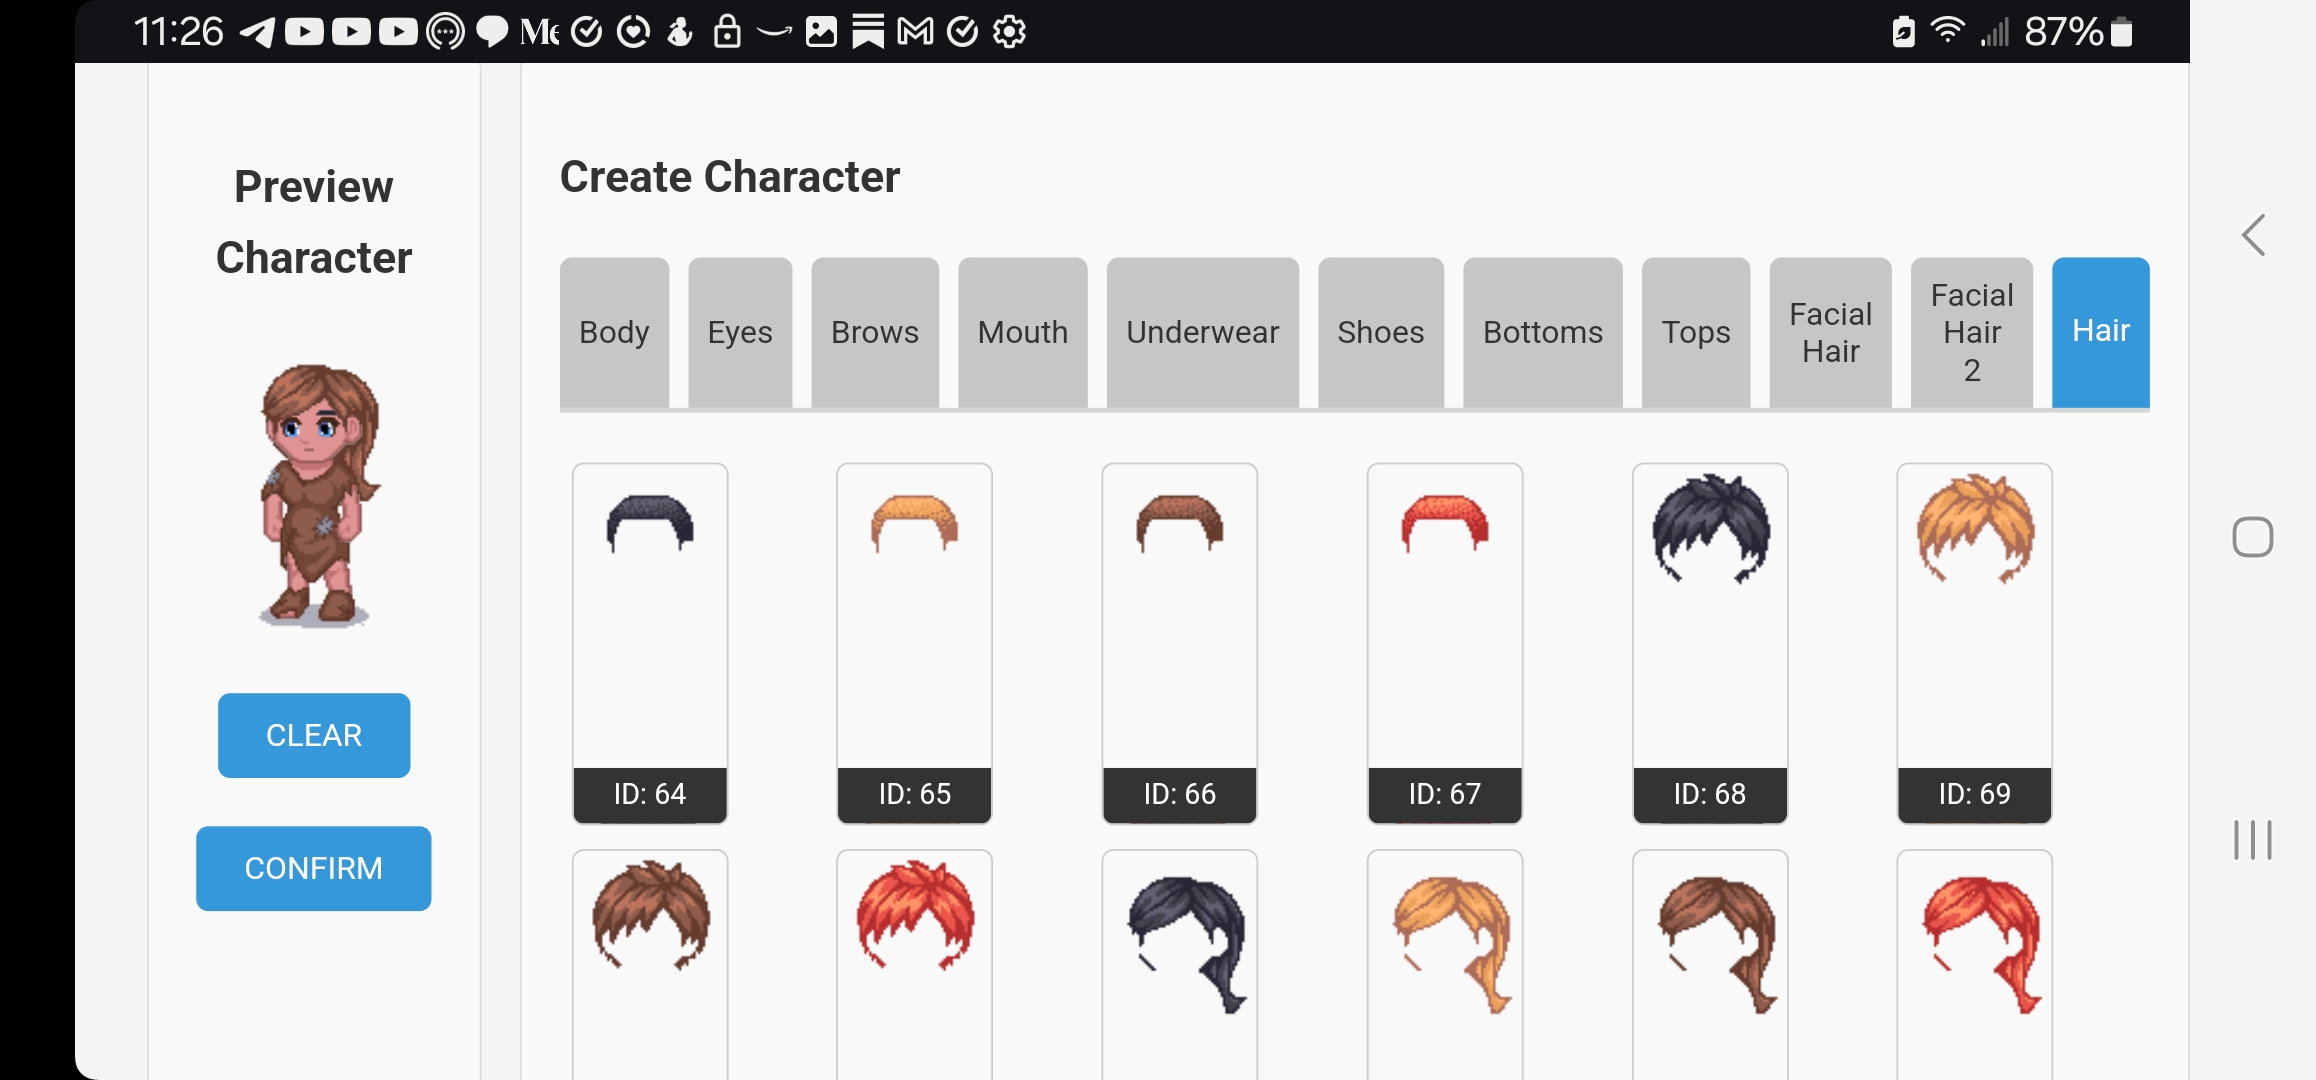Image resolution: width=2316 pixels, height=1080 pixels.
Task: Open the Eyes tab
Action: (x=740, y=332)
